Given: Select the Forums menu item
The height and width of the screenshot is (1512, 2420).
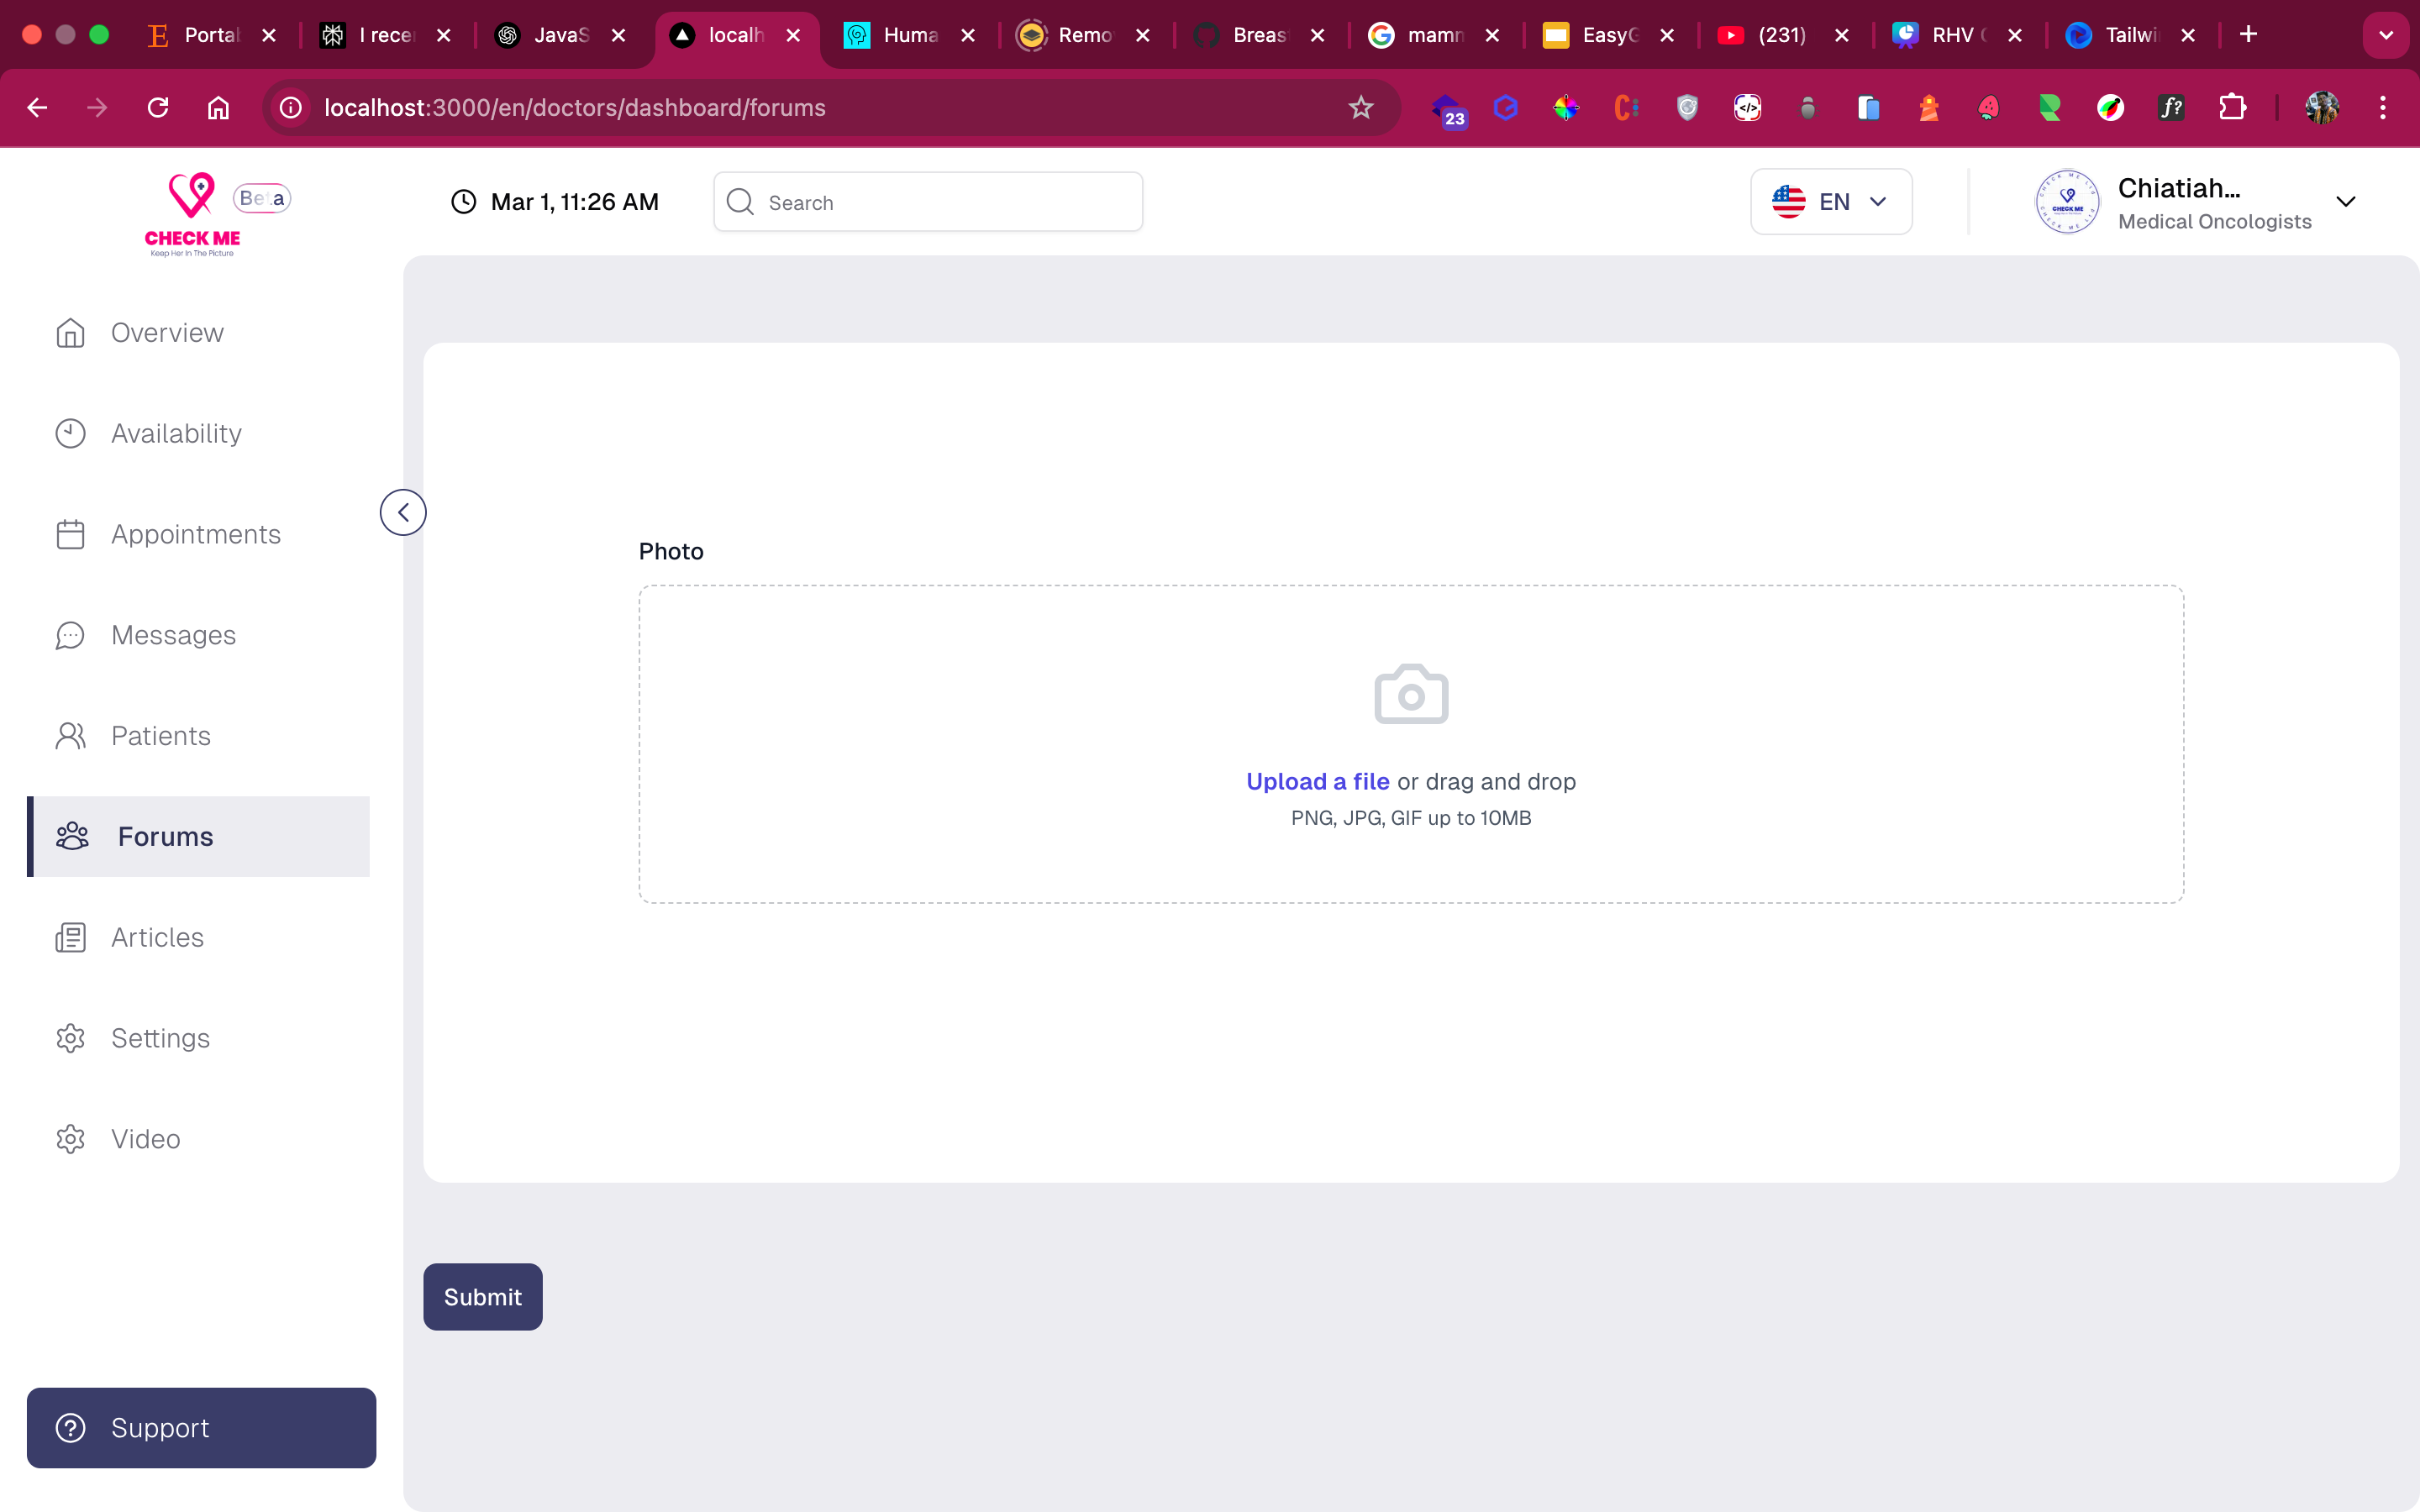Looking at the screenshot, I should pos(165,837).
